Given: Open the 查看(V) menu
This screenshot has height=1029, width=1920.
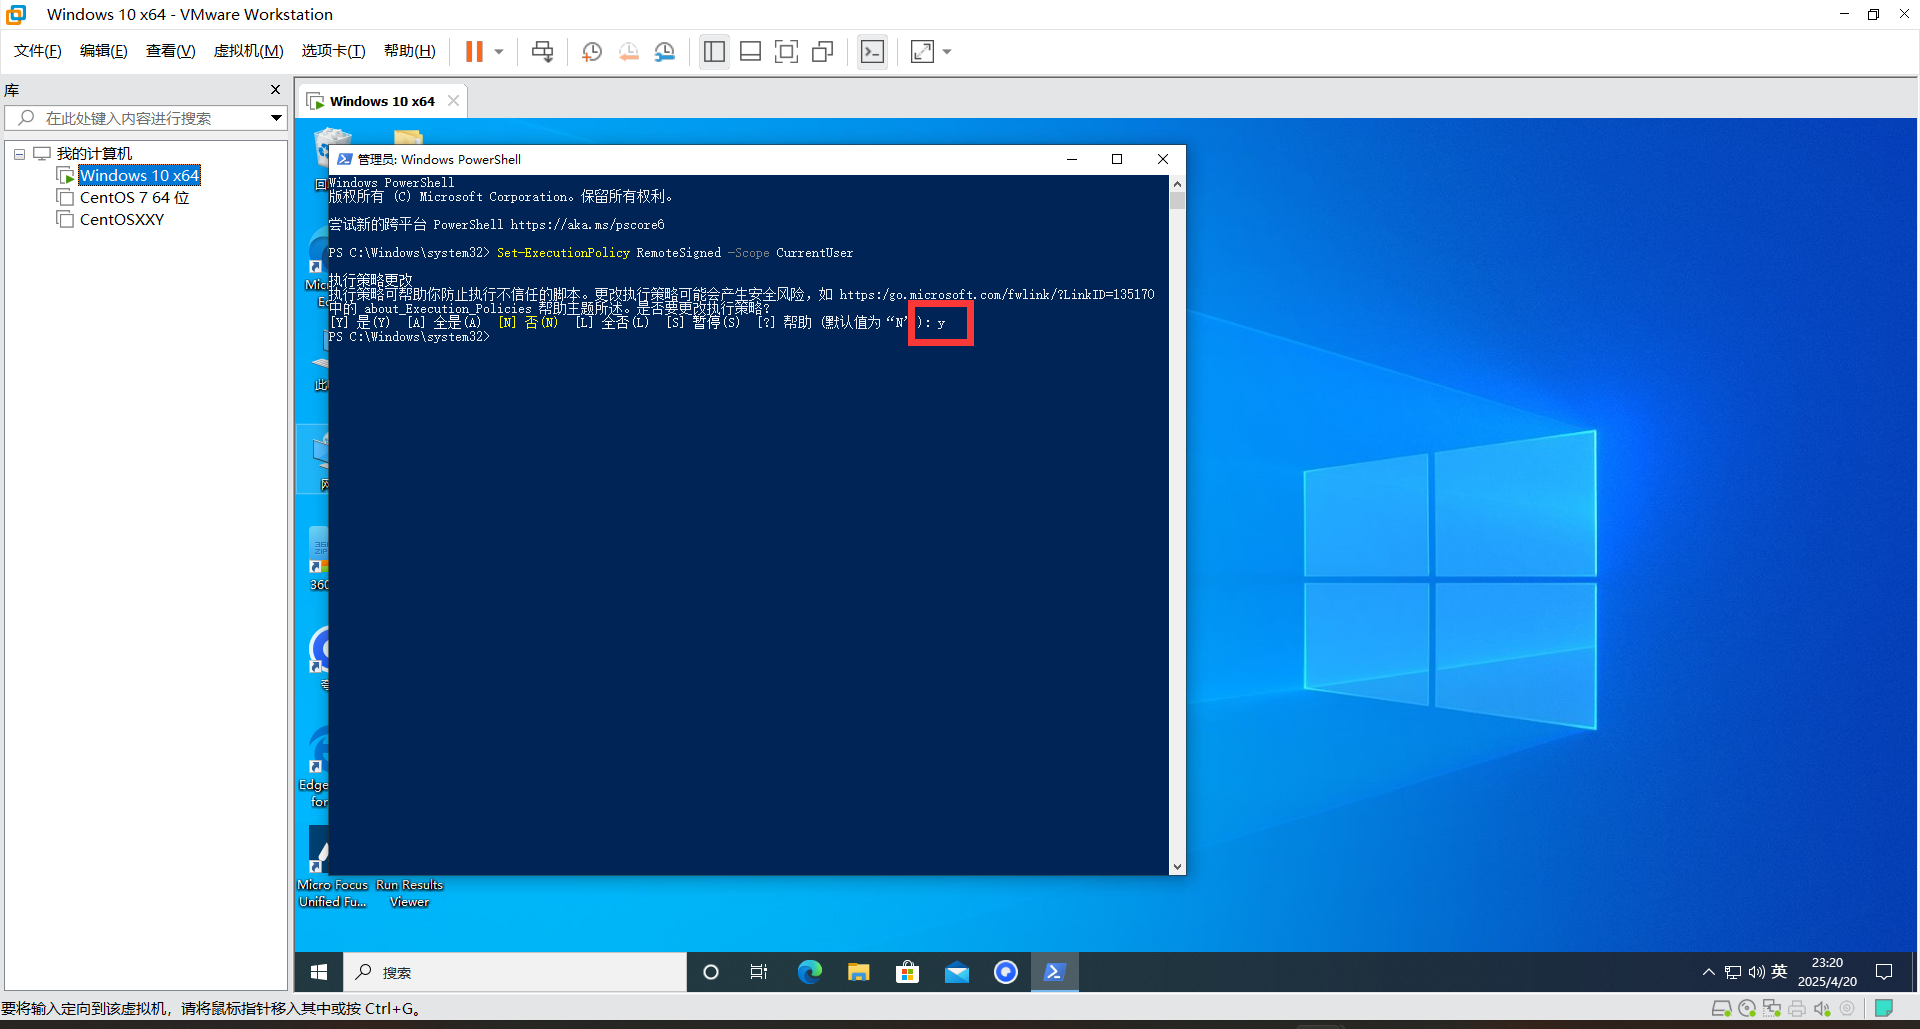Looking at the screenshot, I should 171,51.
